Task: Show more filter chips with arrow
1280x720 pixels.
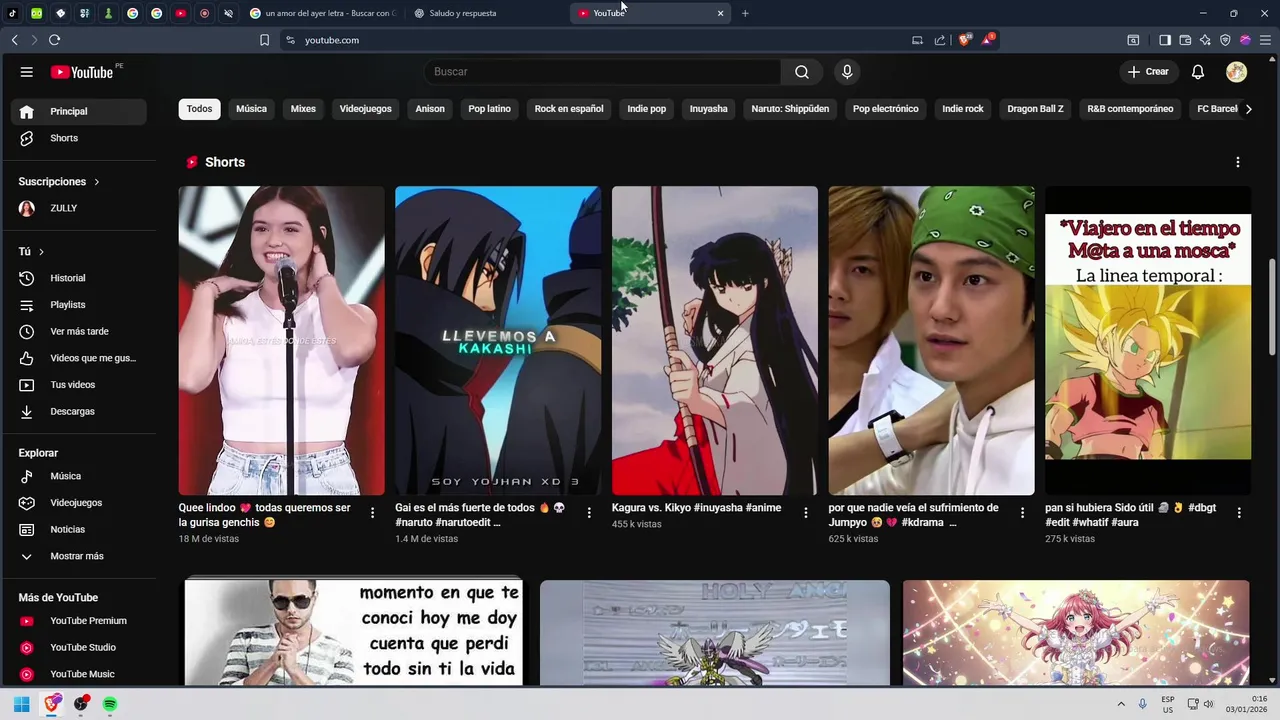Action: pos(1248,109)
